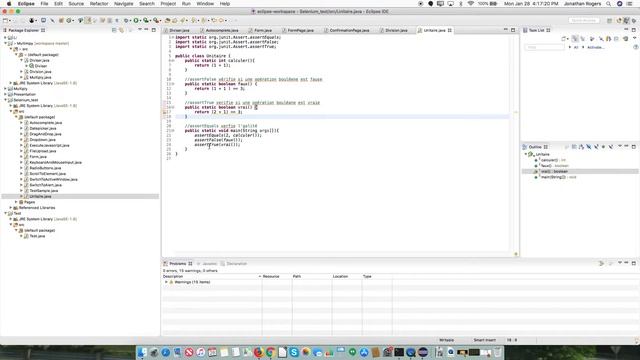The image size is (640, 360).
Task: Click the Open Perspective icon near Quick Access
Action: [x=609, y=20]
